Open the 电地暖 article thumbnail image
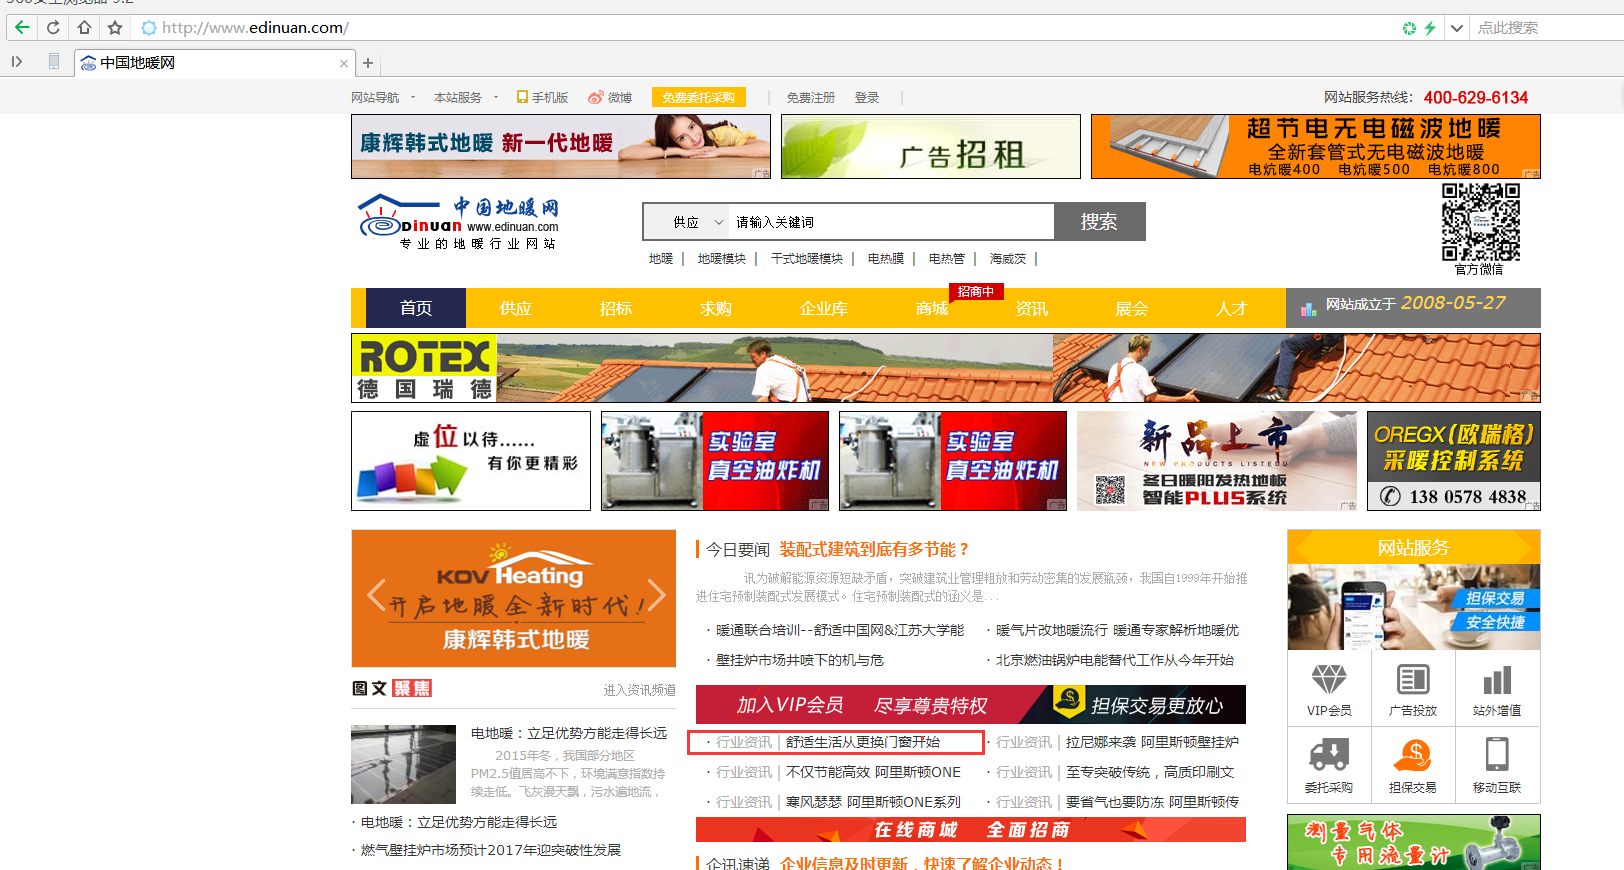 click(x=404, y=764)
